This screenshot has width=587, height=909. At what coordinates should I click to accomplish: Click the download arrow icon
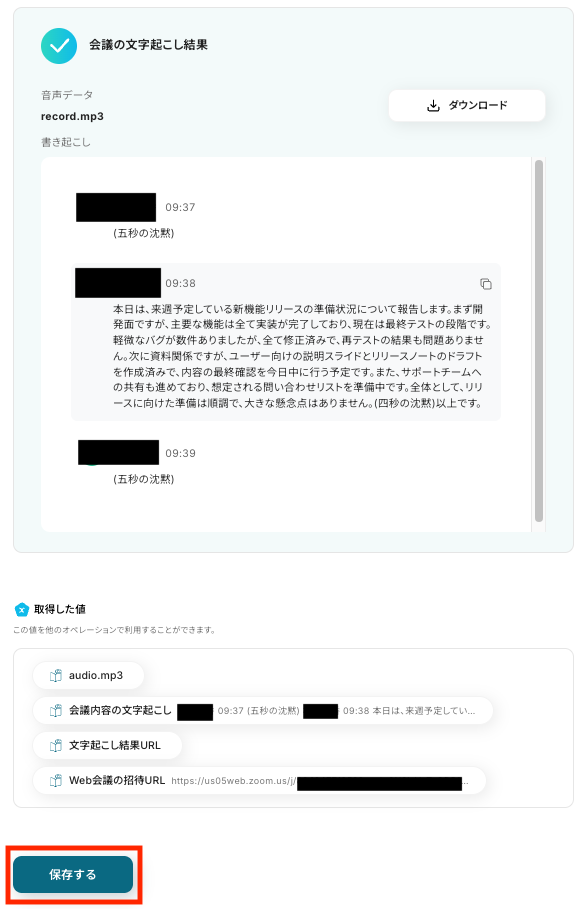coord(433,106)
